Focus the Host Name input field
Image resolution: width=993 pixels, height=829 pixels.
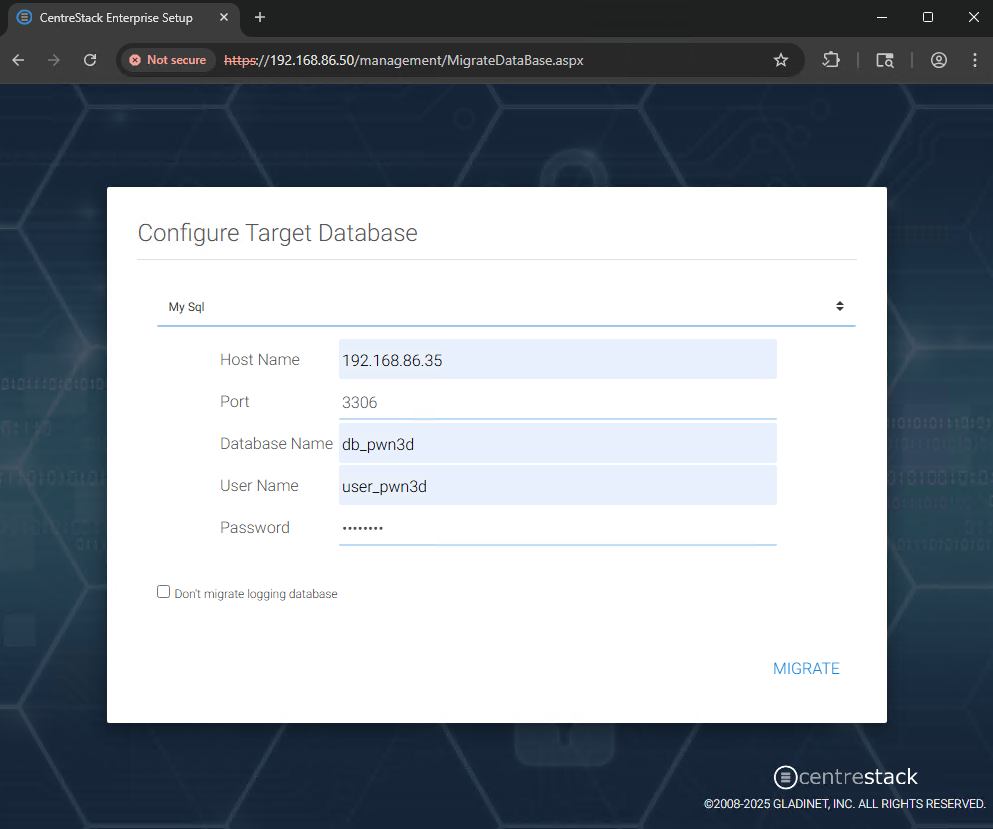558,360
